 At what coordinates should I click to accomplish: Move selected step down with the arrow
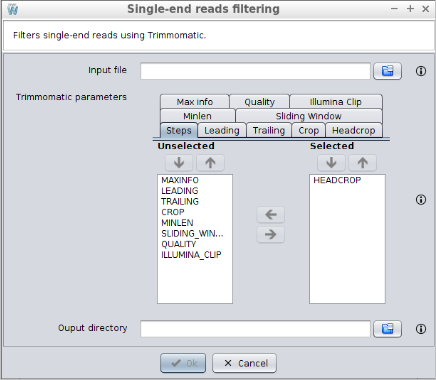tap(331, 163)
